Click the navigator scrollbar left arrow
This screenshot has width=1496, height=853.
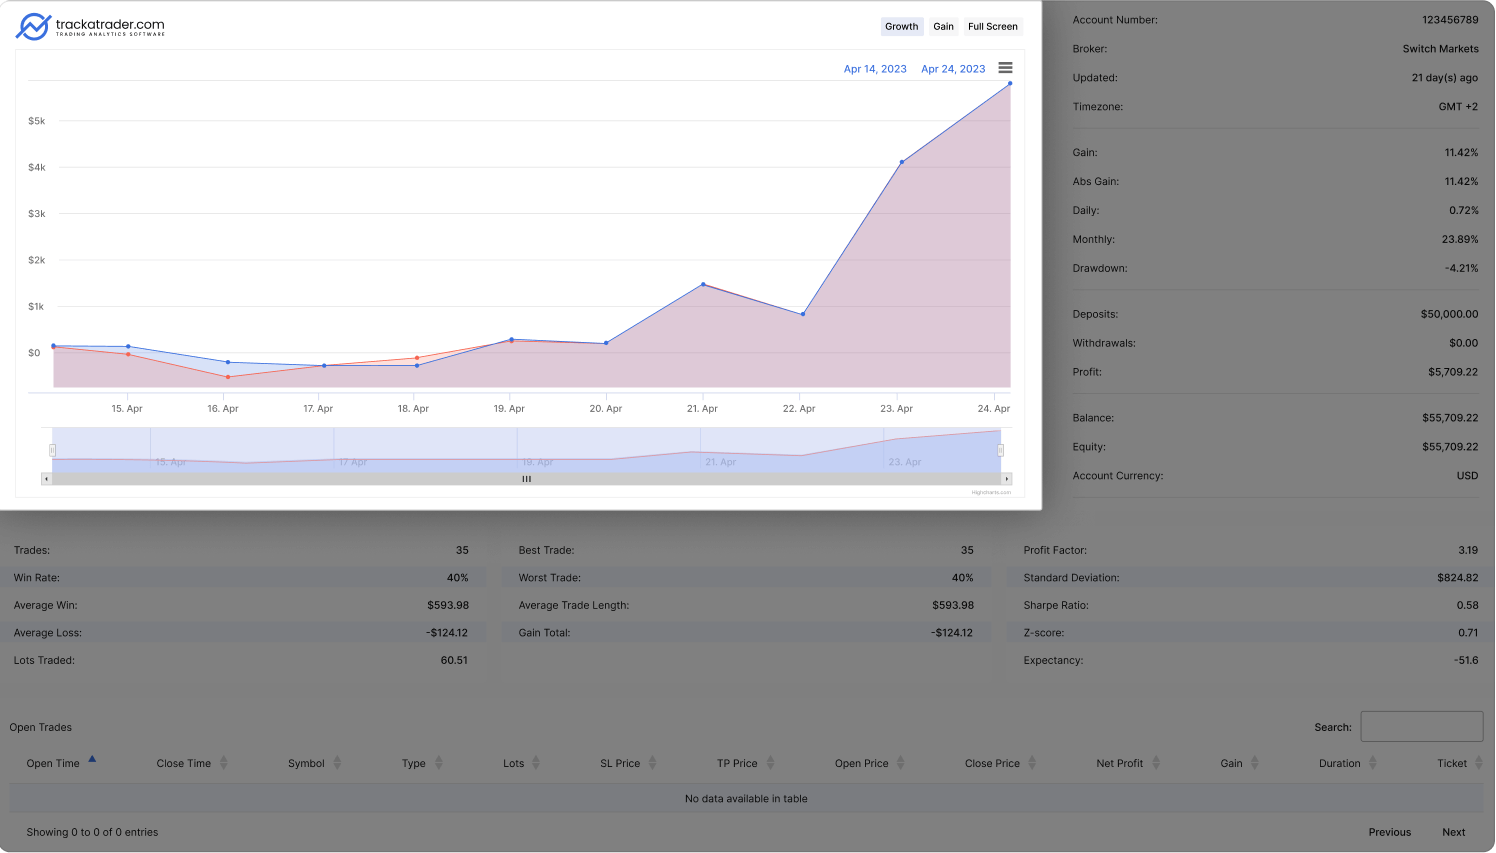click(x=46, y=479)
